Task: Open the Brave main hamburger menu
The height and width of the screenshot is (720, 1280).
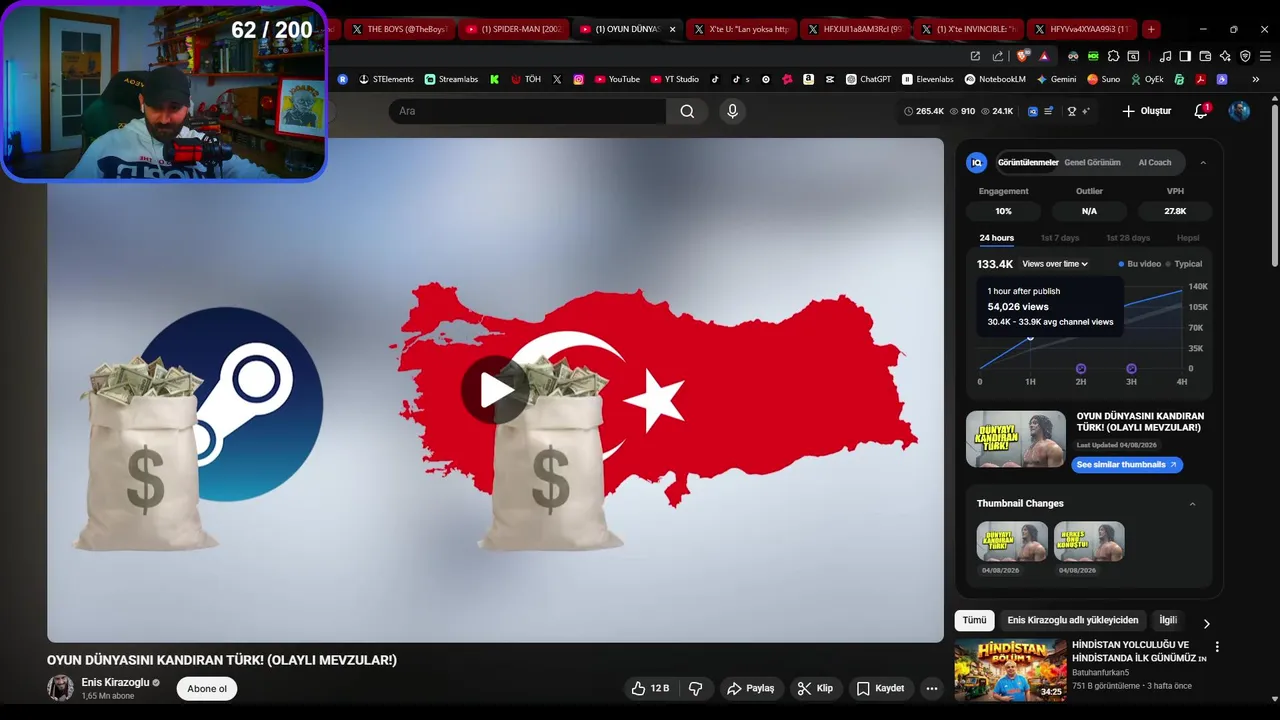Action: [1265, 56]
